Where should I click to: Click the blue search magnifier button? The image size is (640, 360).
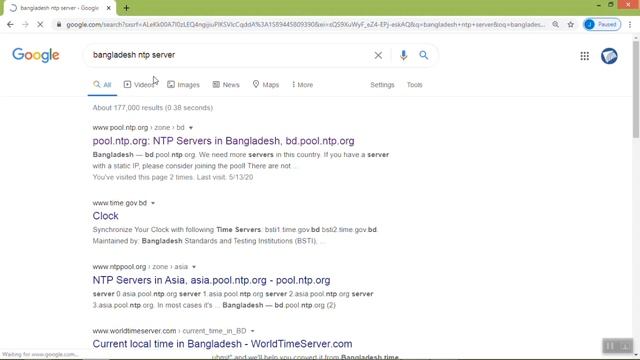tap(424, 55)
